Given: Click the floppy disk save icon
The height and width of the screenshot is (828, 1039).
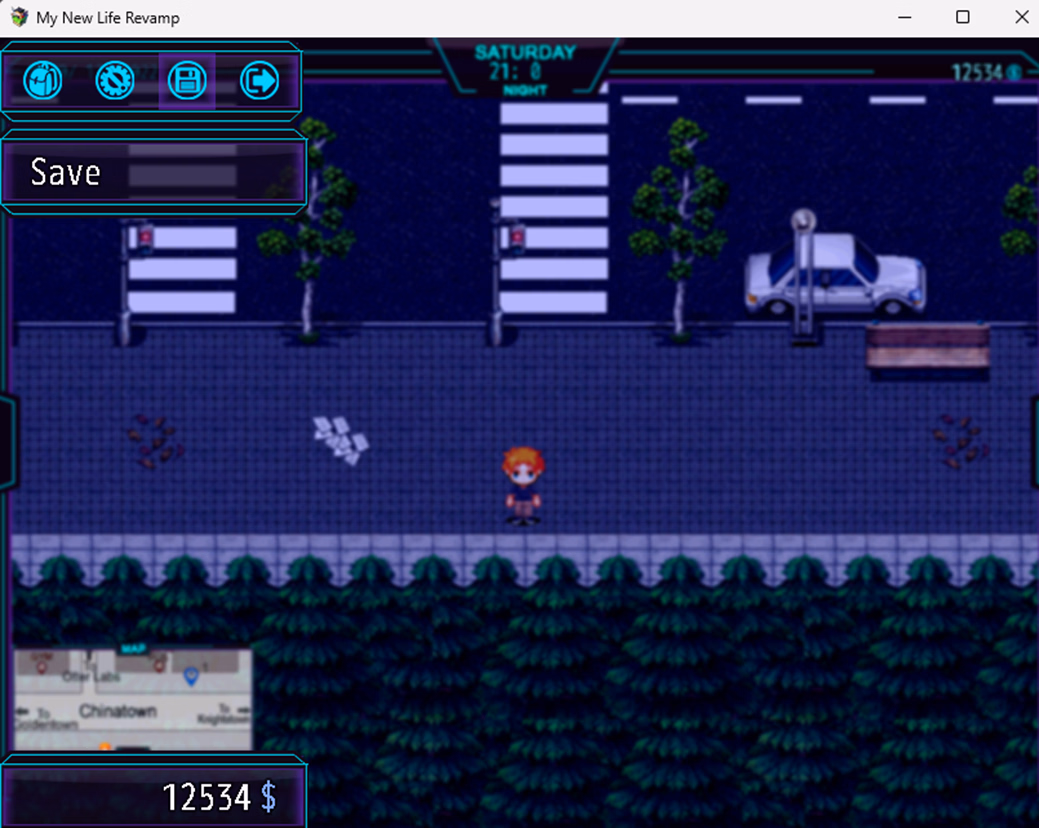Looking at the screenshot, I should 187,80.
